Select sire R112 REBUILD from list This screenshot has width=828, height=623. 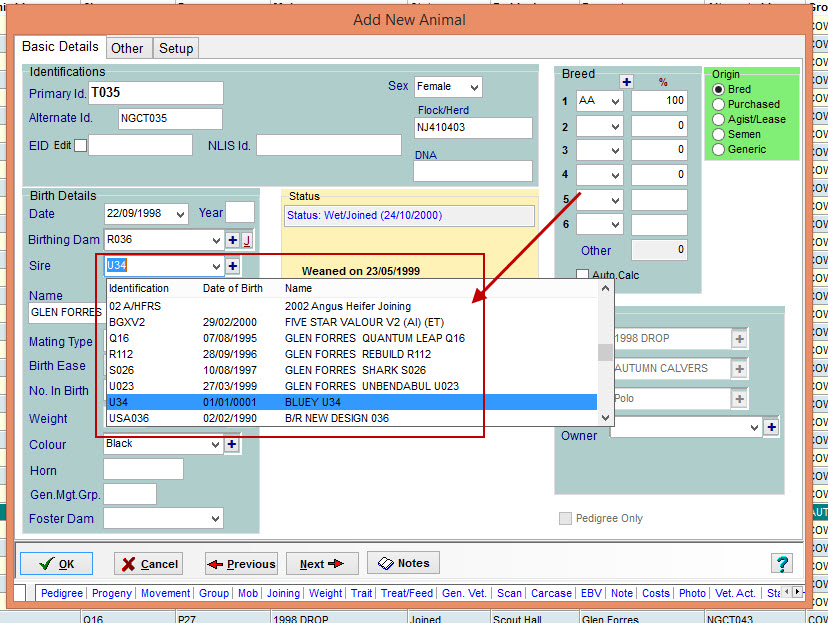[x=352, y=354]
